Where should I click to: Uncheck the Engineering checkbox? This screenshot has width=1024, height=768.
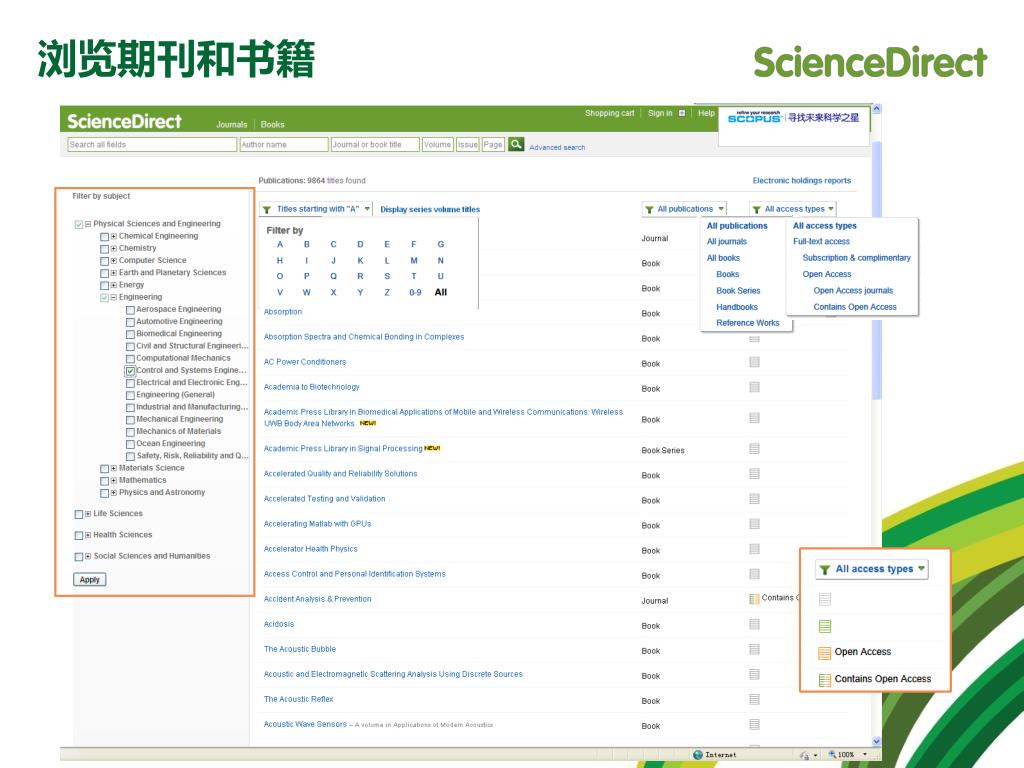[x=104, y=298]
